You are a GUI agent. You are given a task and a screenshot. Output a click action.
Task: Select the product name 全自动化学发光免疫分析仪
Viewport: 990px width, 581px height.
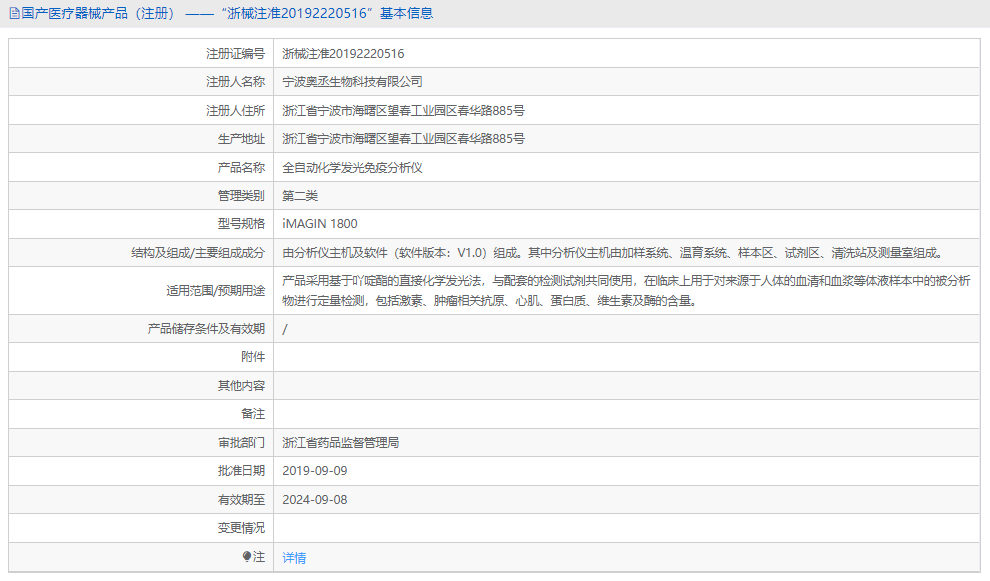(x=357, y=166)
